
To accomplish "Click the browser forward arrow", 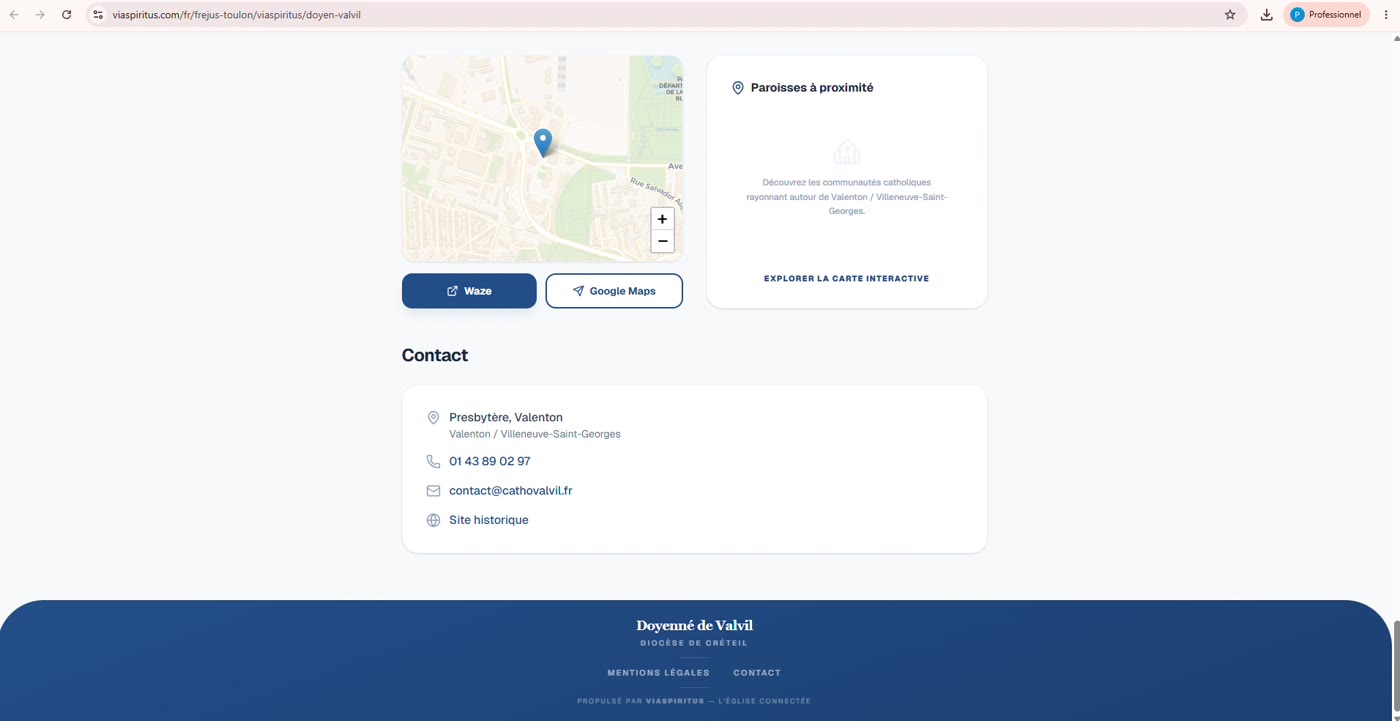I will 40,15.
